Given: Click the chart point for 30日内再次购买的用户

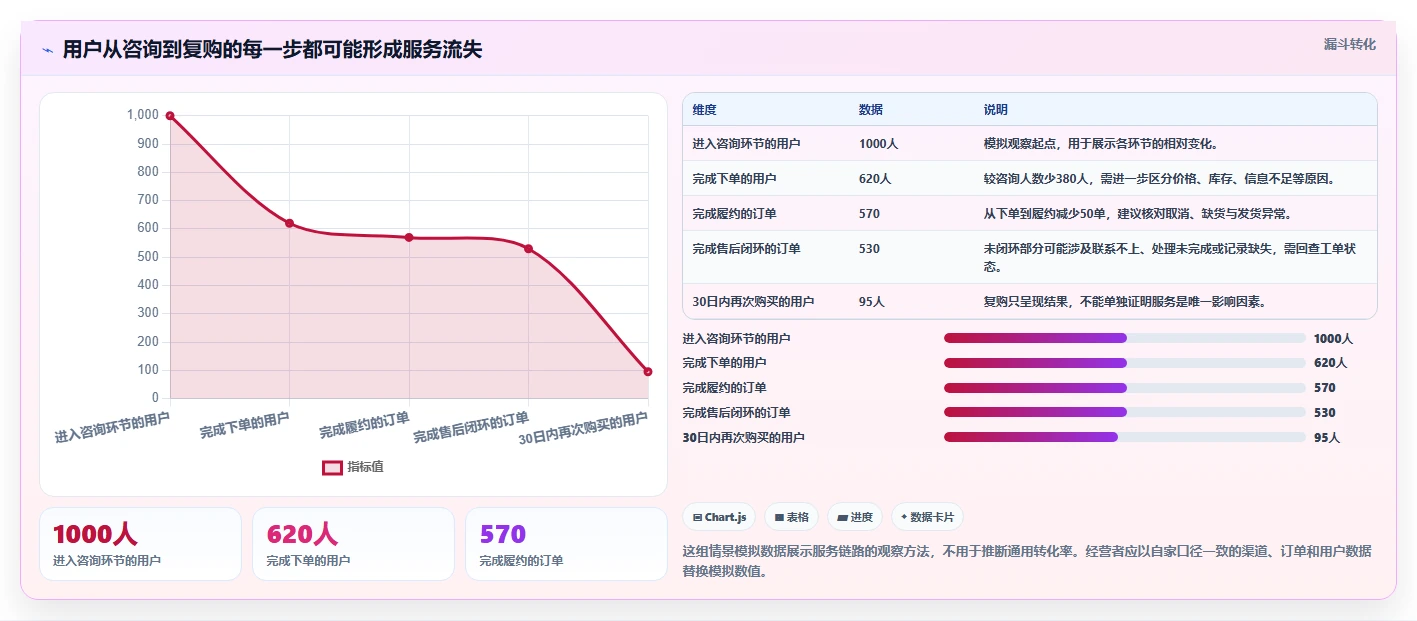Looking at the screenshot, I should (648, 371).
